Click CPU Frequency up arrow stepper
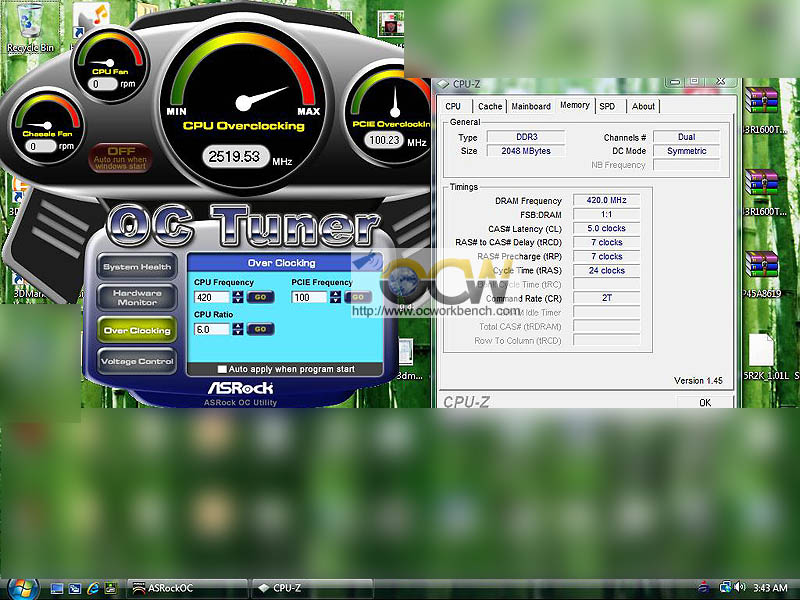The height and width of the screenshot is (600, 800). [x=238, y=294]
